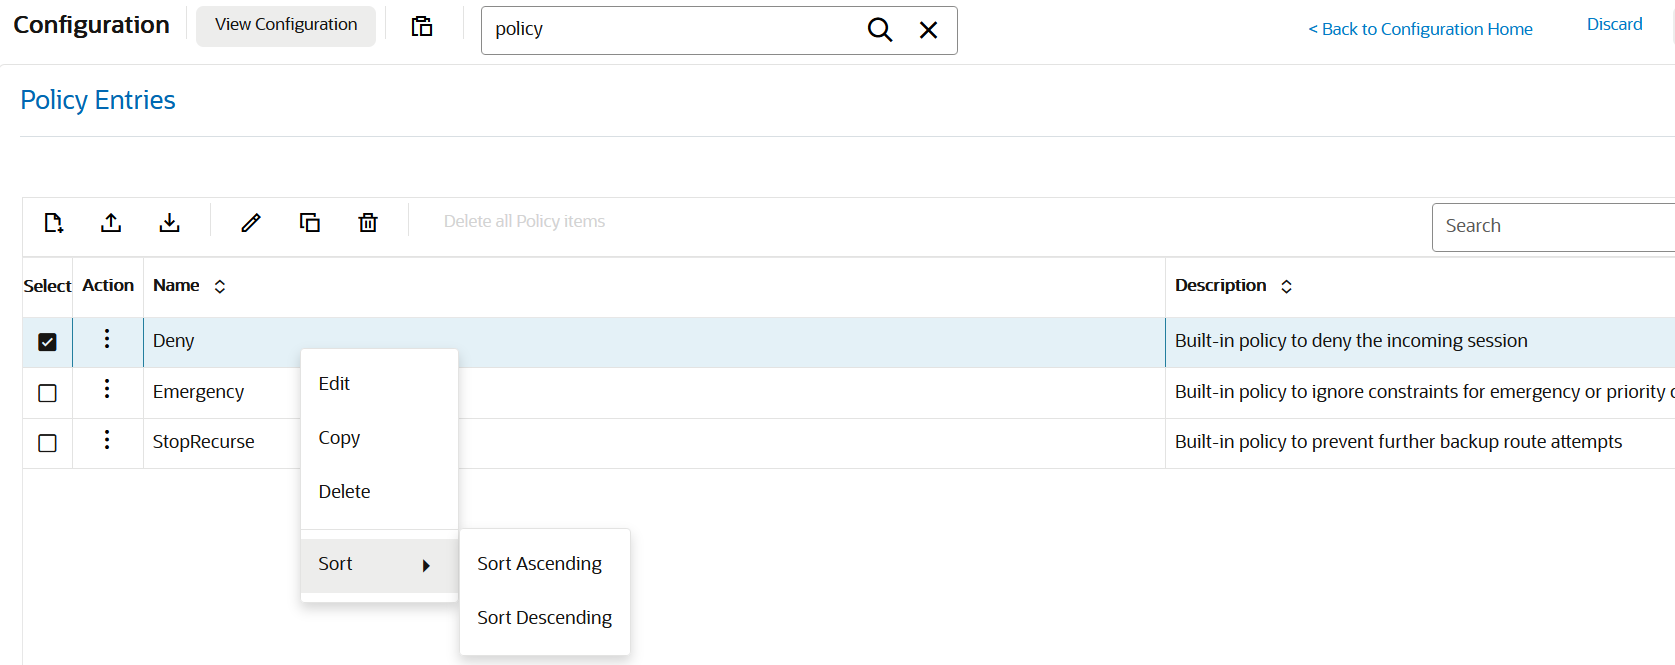
Task: Click the trash delete icon
Action: point(368,222)
